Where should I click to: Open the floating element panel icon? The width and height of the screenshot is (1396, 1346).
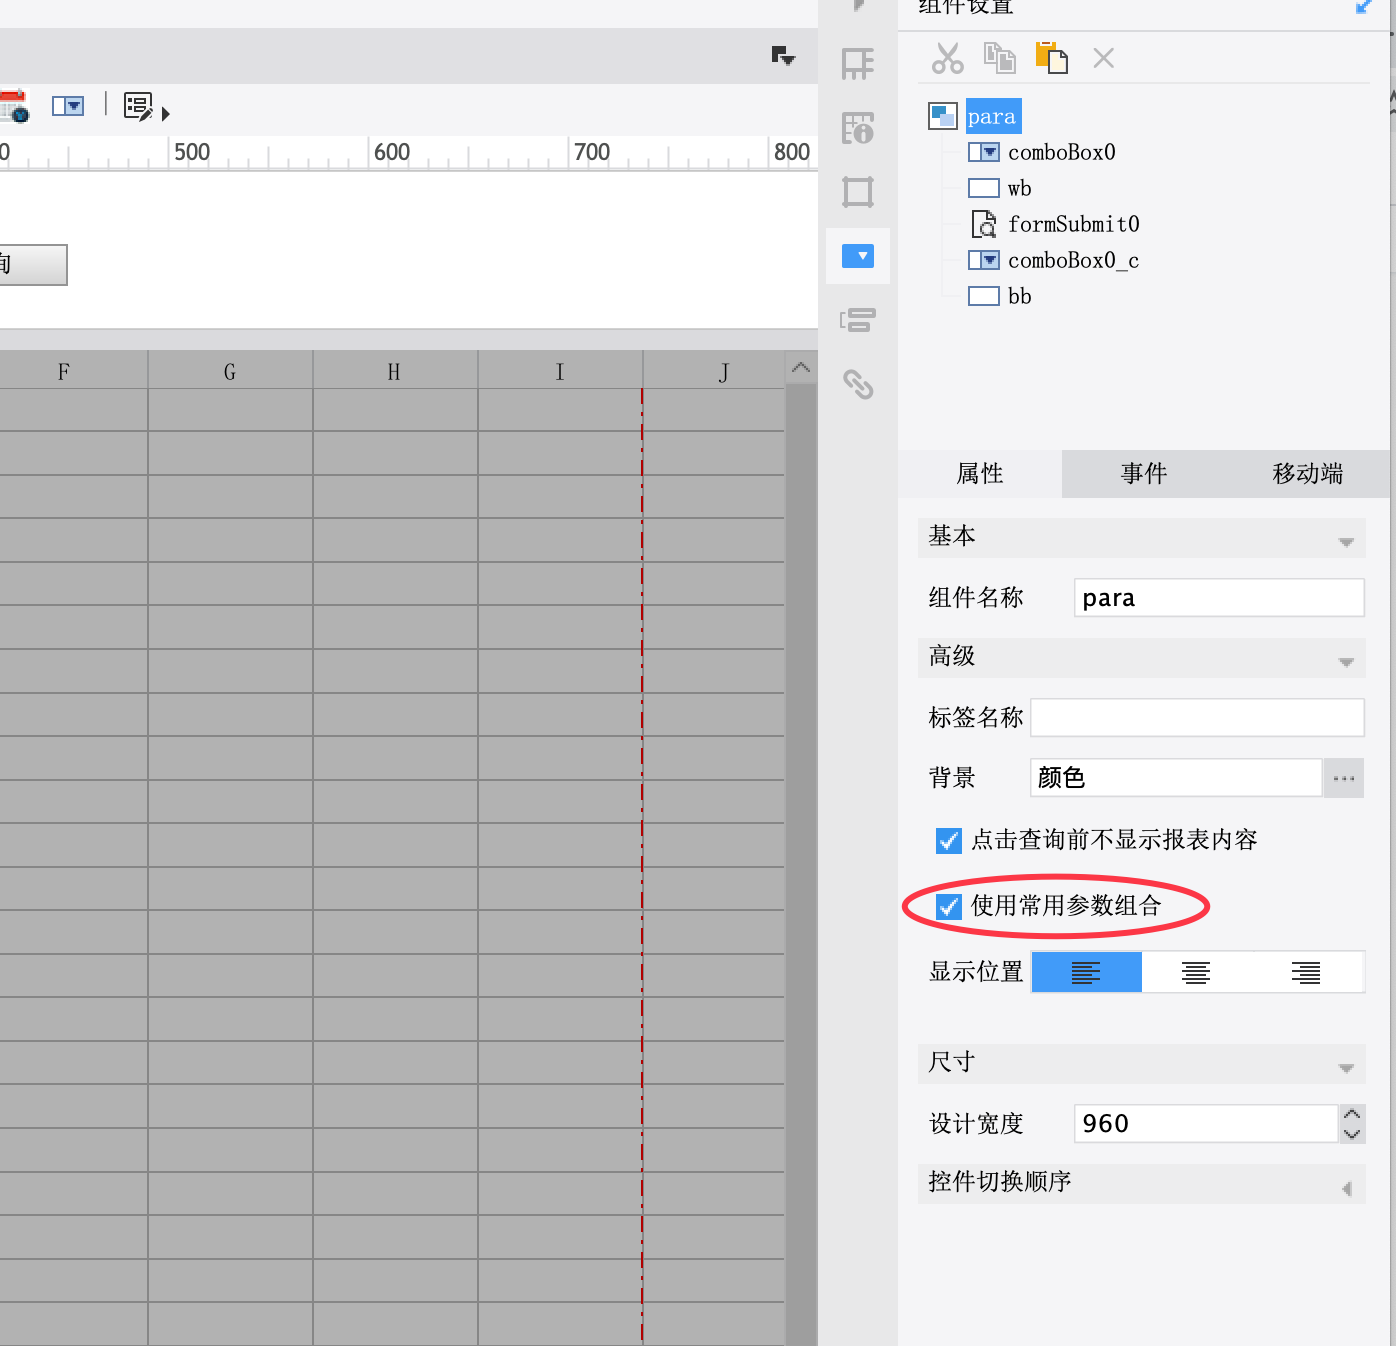point(858,192)
